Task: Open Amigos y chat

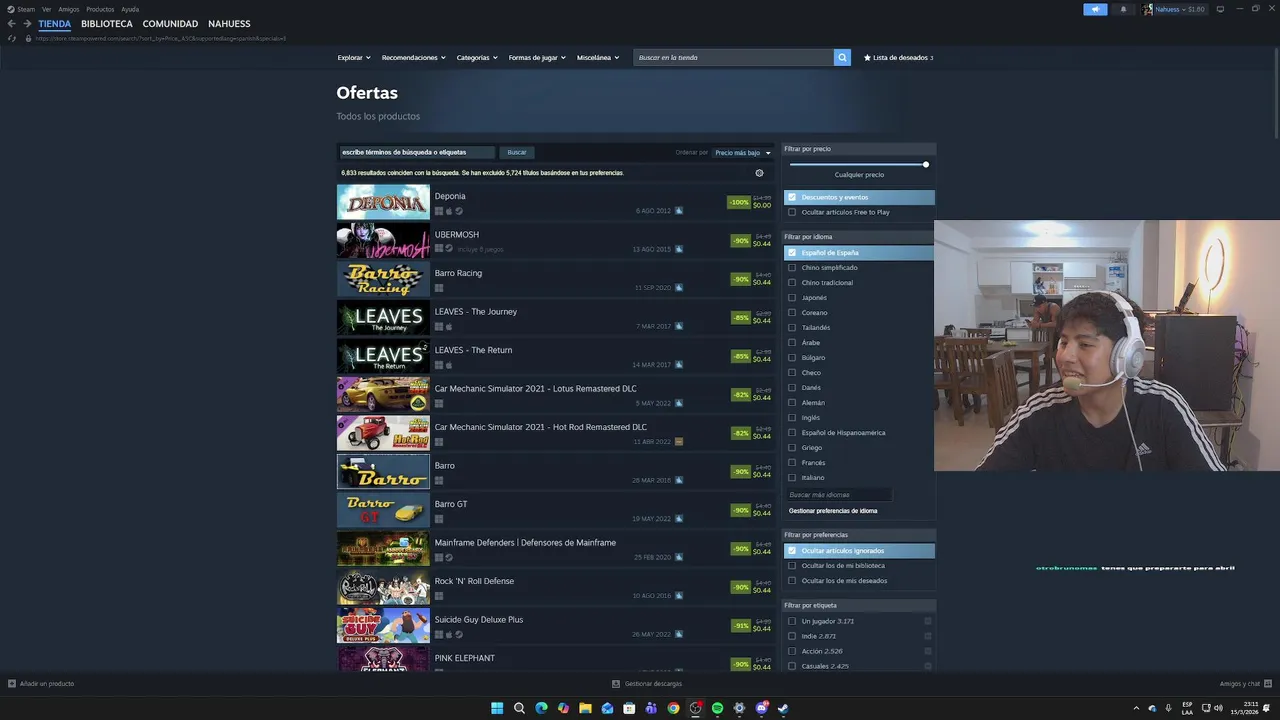Action: tap(1245, 684)
